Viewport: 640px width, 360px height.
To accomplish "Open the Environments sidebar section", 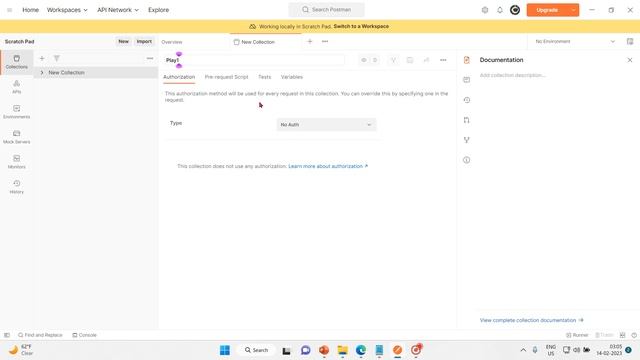I will click(x=17, y=112).
